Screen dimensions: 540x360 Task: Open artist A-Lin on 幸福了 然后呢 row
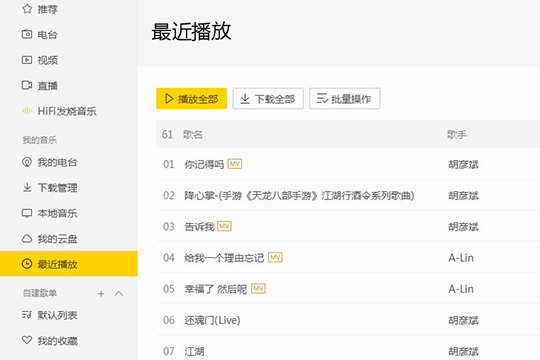click(x=461, y=289)
